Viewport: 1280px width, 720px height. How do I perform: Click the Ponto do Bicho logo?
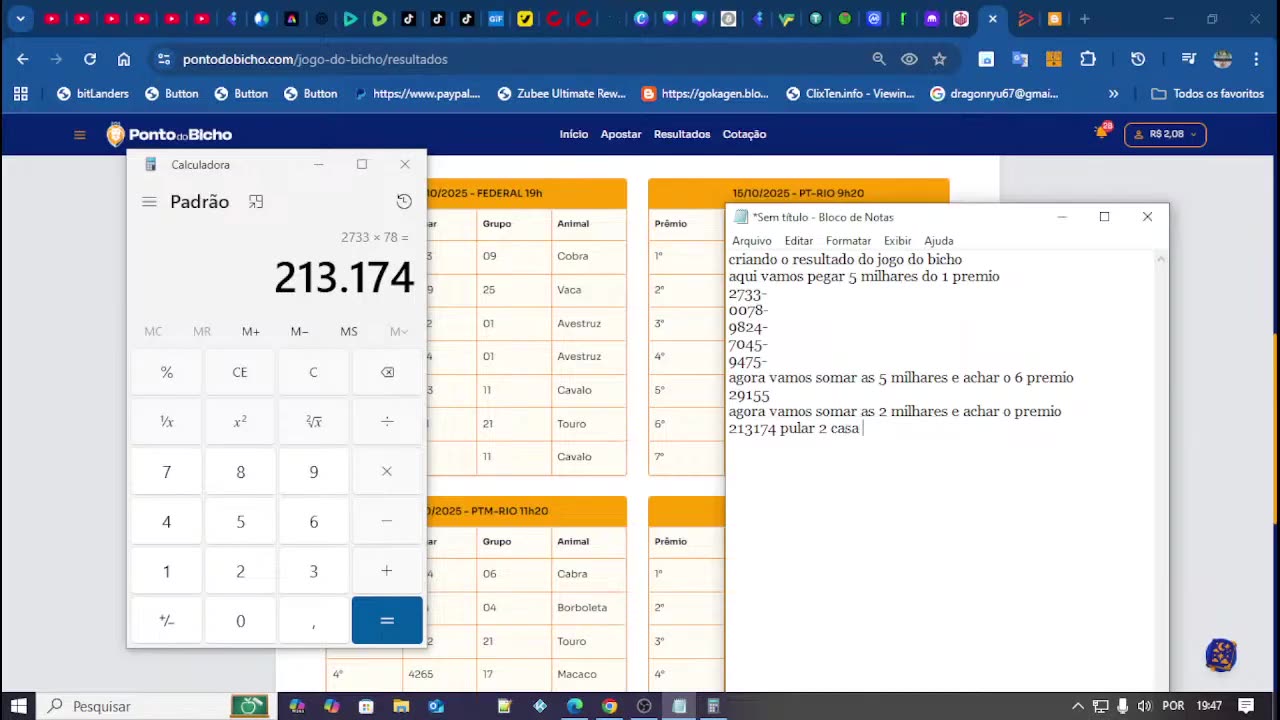[169, 135]
